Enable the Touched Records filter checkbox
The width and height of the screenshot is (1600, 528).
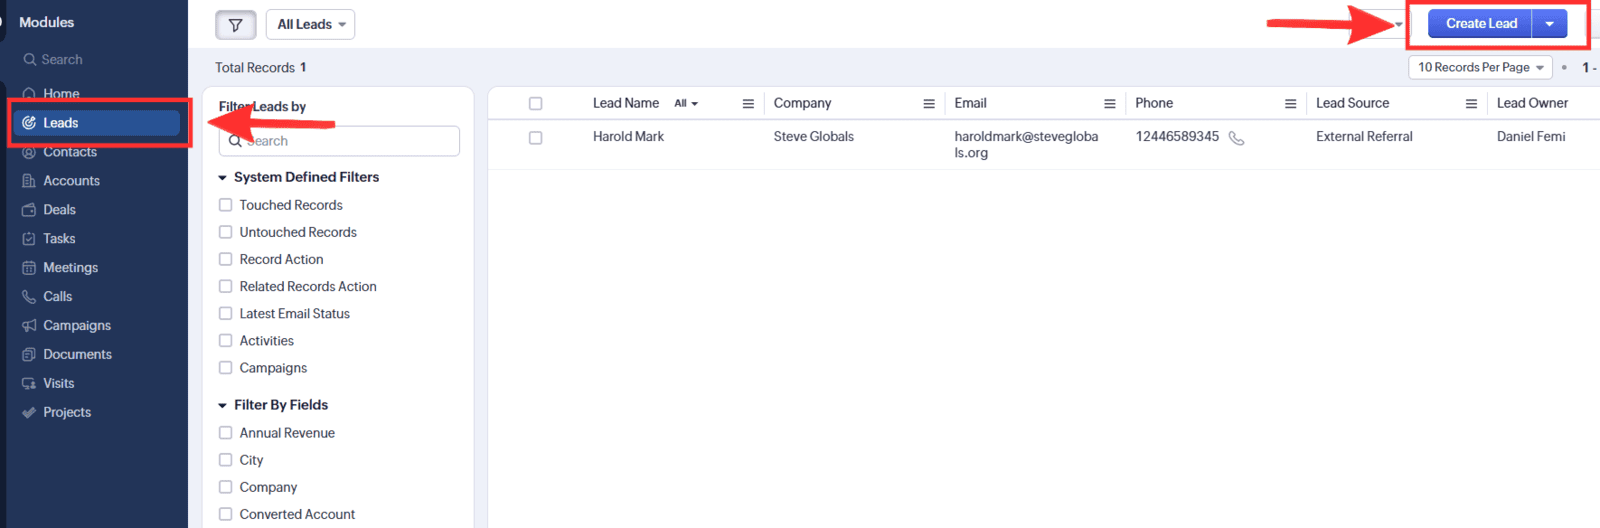pos(226,205)
